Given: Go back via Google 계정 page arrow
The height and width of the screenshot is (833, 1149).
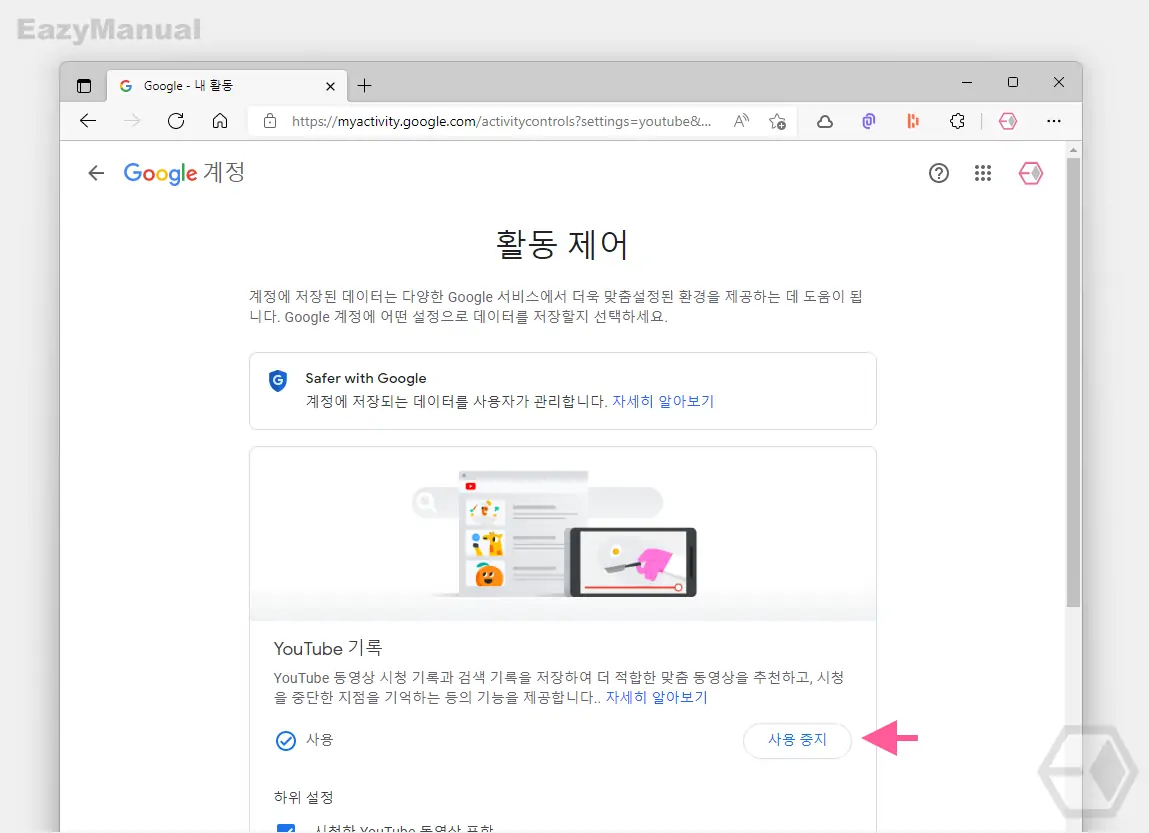Looking at the screenshot, I should 96,173.
